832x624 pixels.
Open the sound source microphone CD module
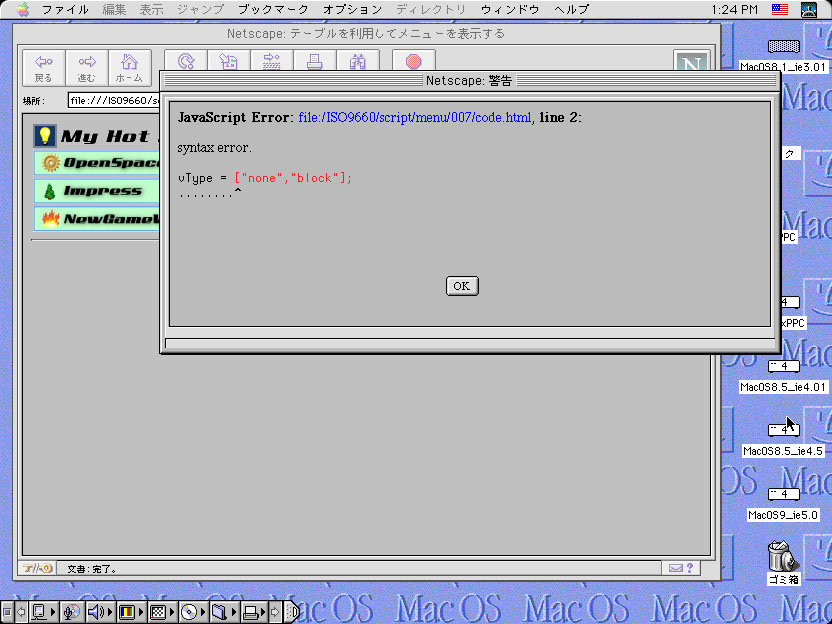[x=72, y=612]
